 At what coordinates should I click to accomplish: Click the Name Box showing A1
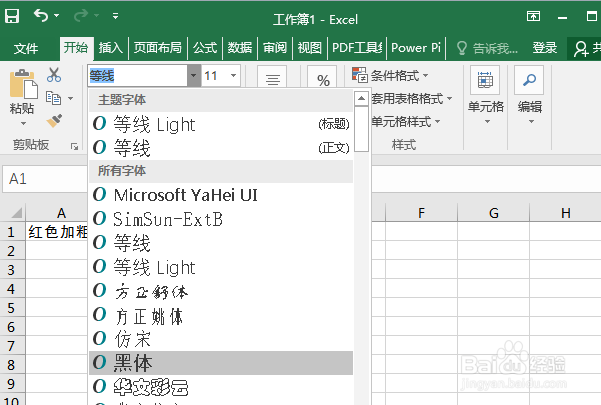click(x=44, y=179)
